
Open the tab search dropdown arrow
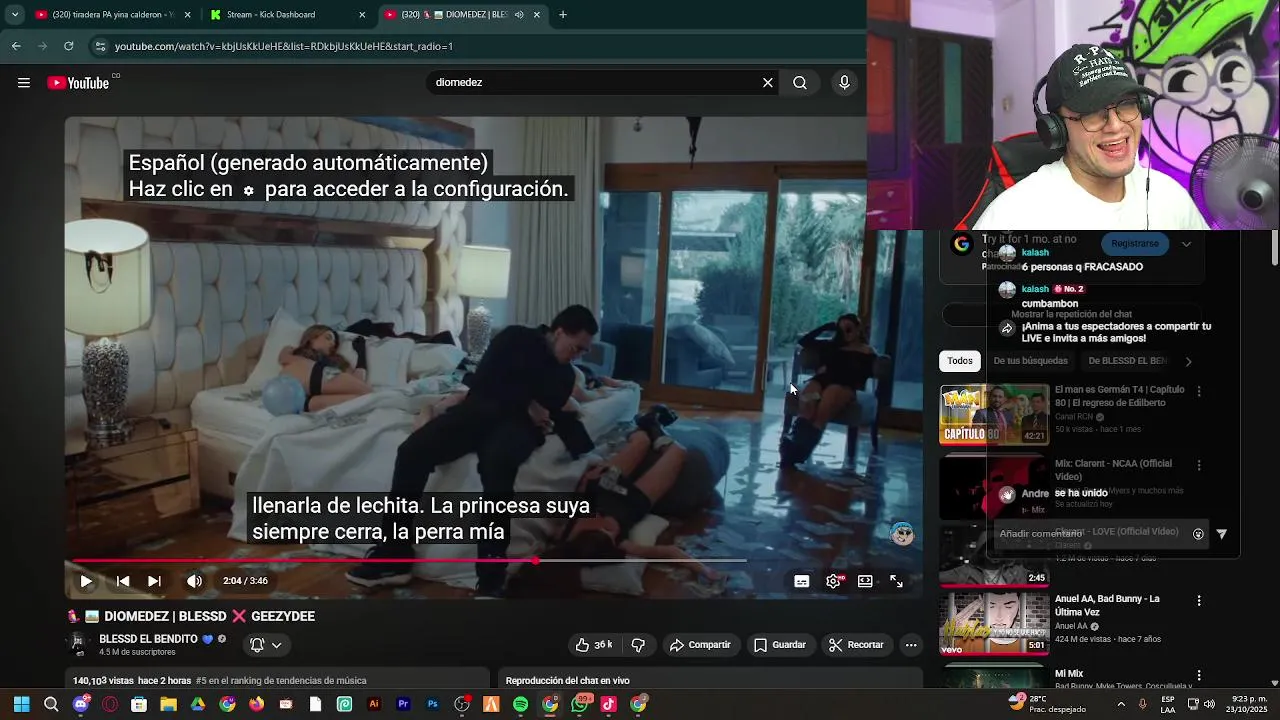(x=14, y=15)
